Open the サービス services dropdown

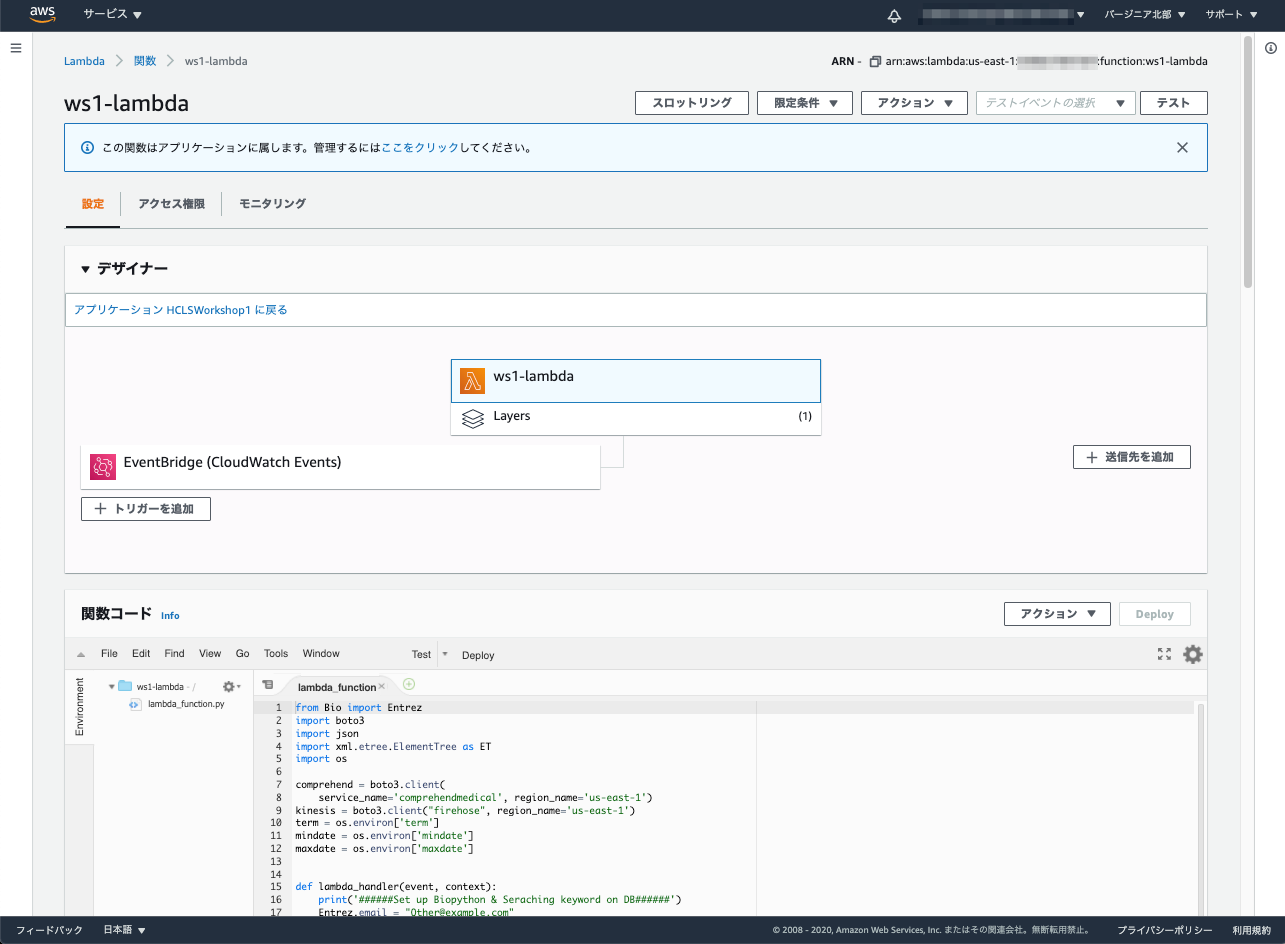pos(113,15)
